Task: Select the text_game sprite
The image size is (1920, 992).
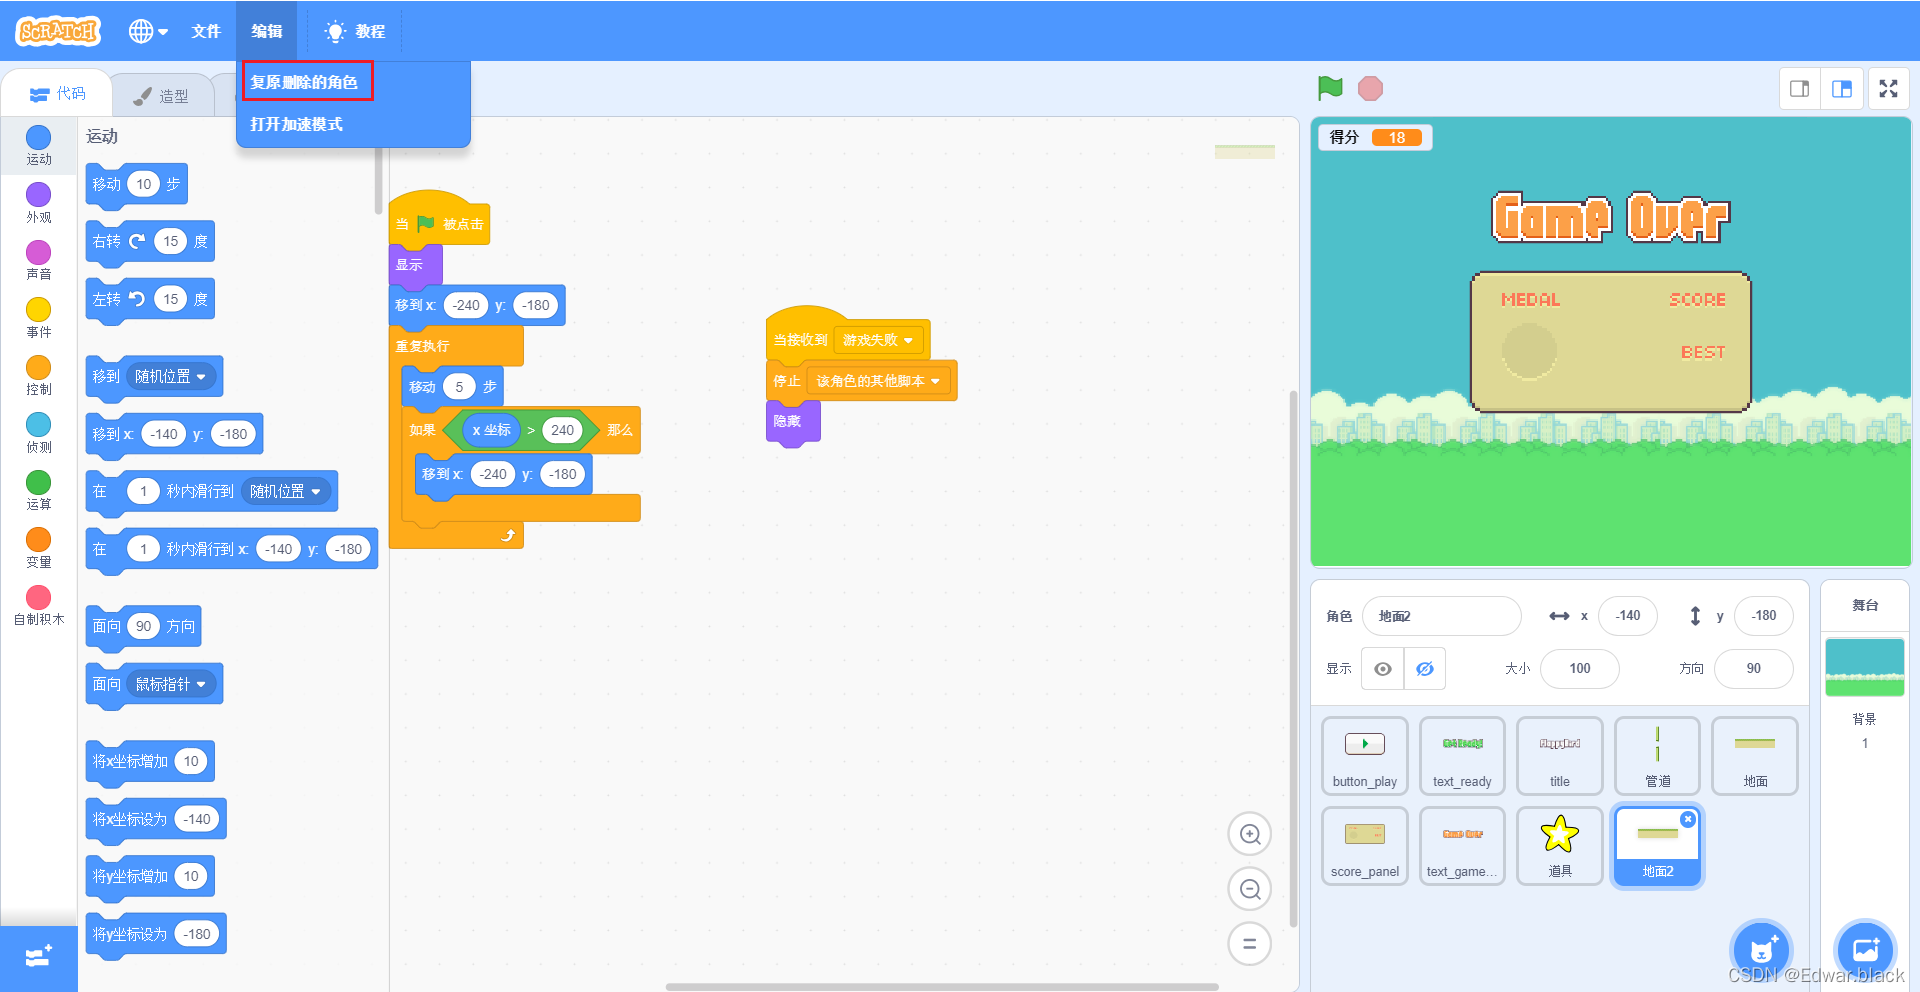Action: [1462, 846]
